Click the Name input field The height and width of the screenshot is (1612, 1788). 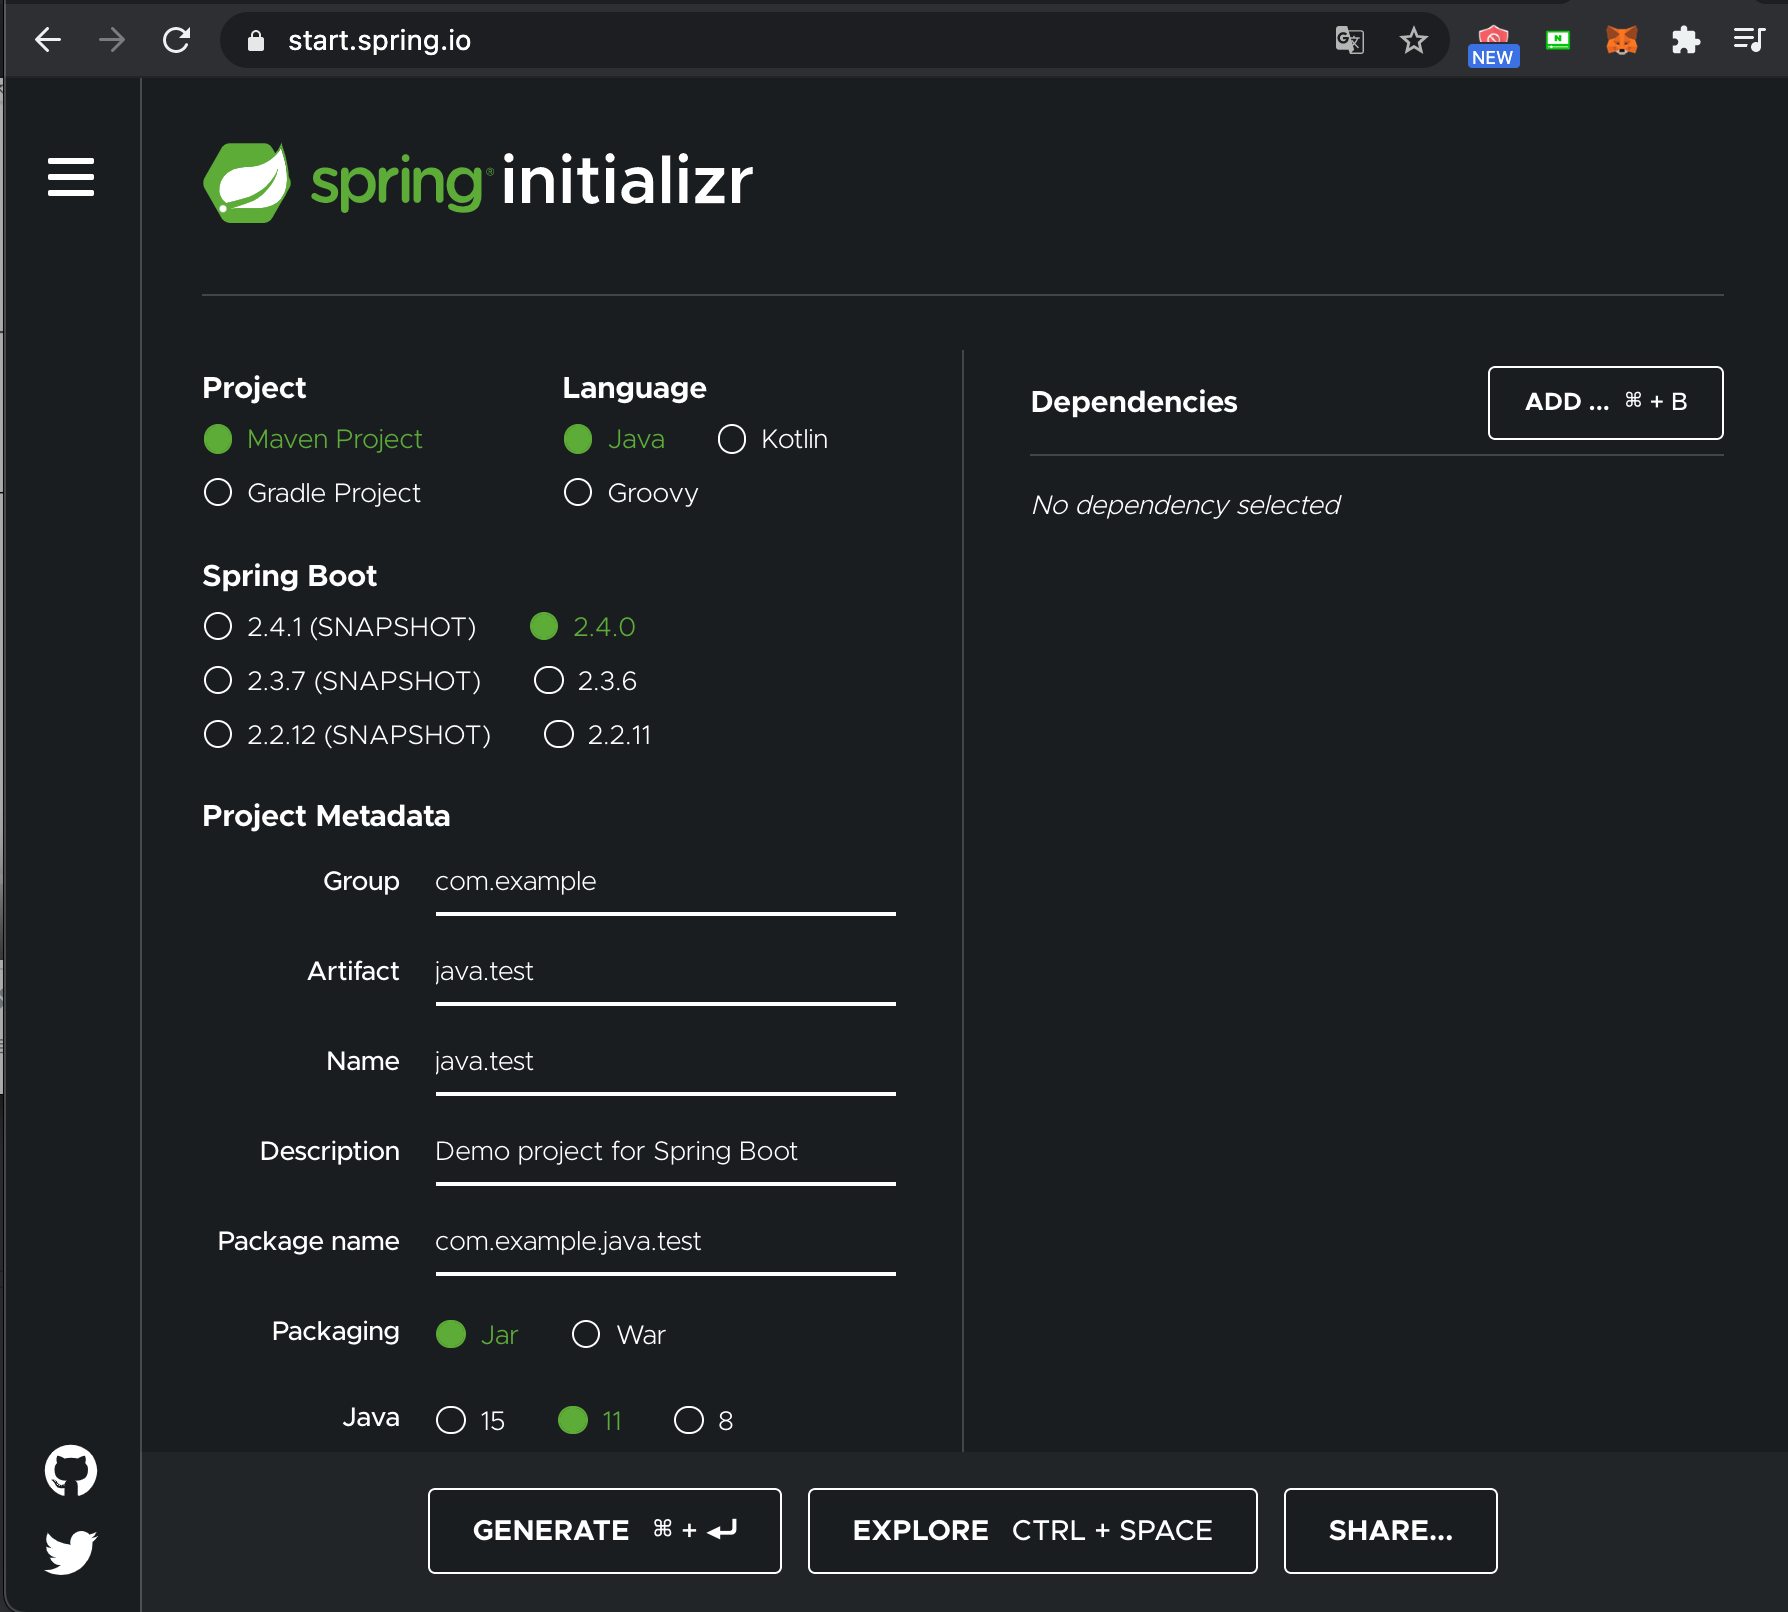click(x=665, y=1064)
